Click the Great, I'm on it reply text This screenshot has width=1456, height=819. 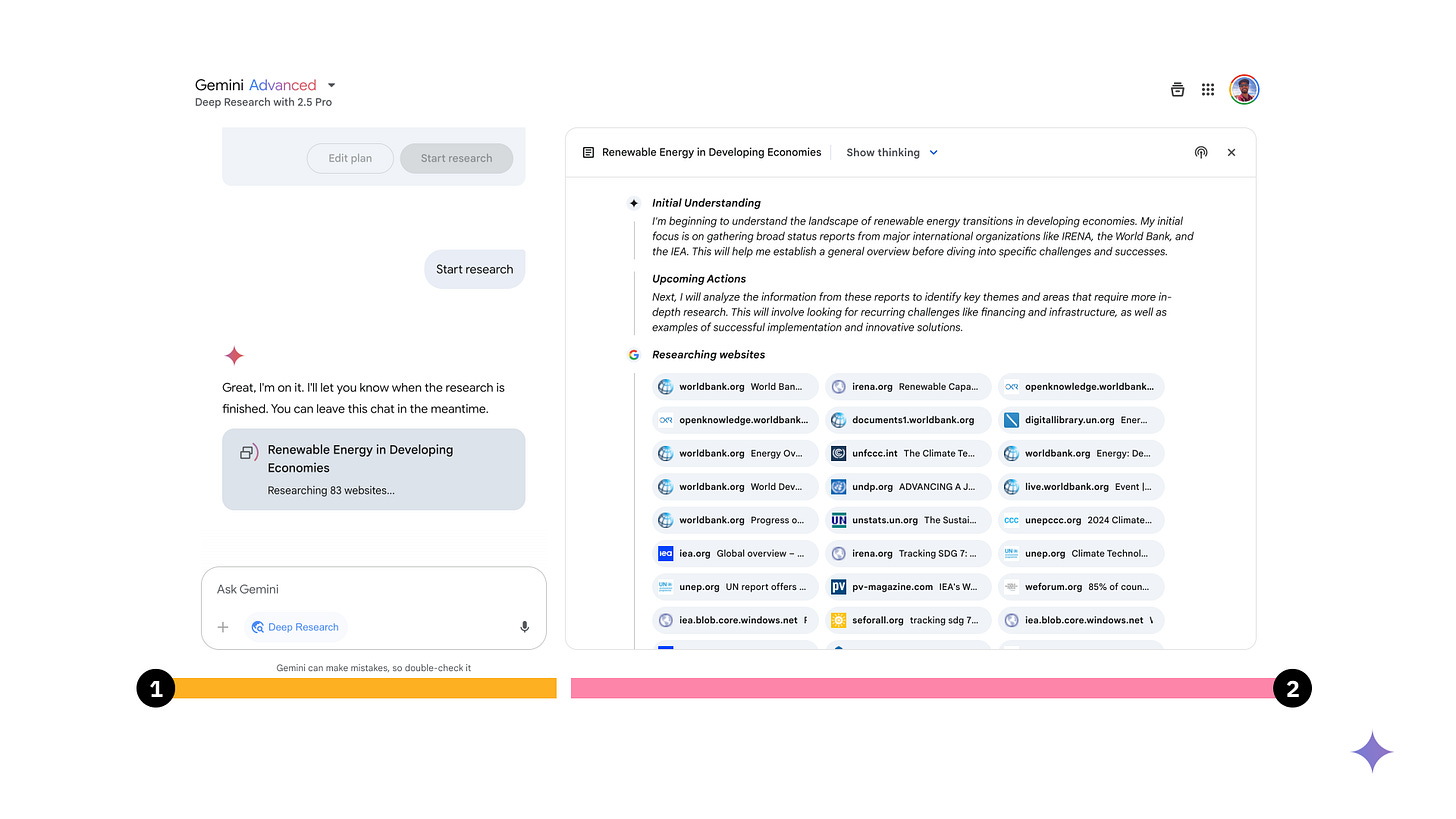click(364, 398)
